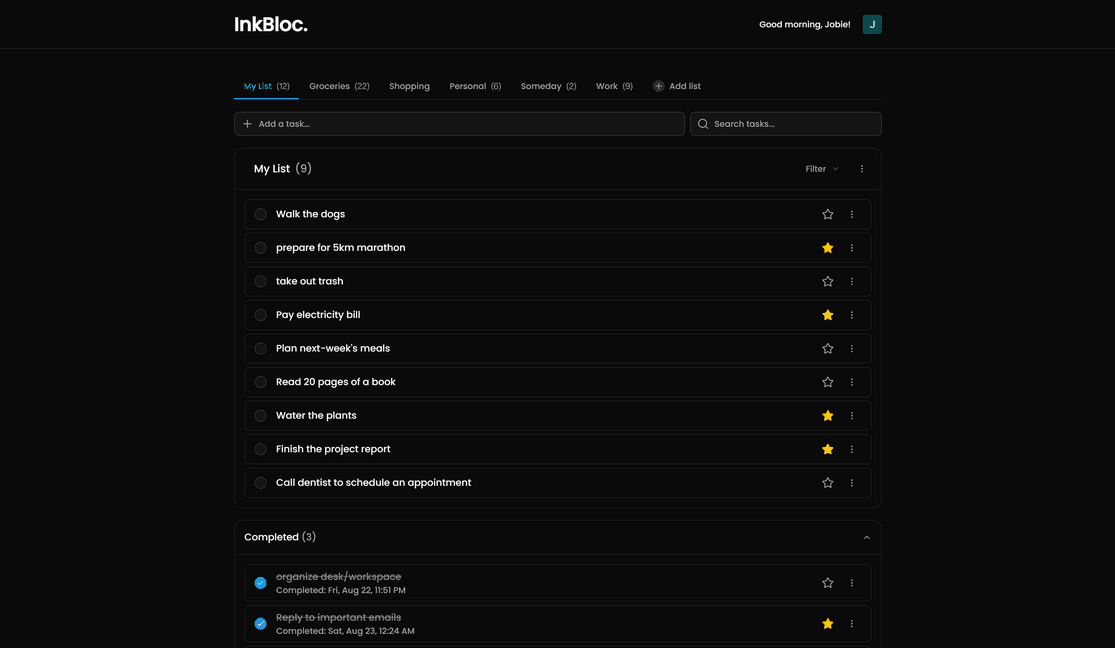This screenshot has width=1115, height=648.
Task: Open options menu for 'take out trash'
Action: [x=852, y=282]
